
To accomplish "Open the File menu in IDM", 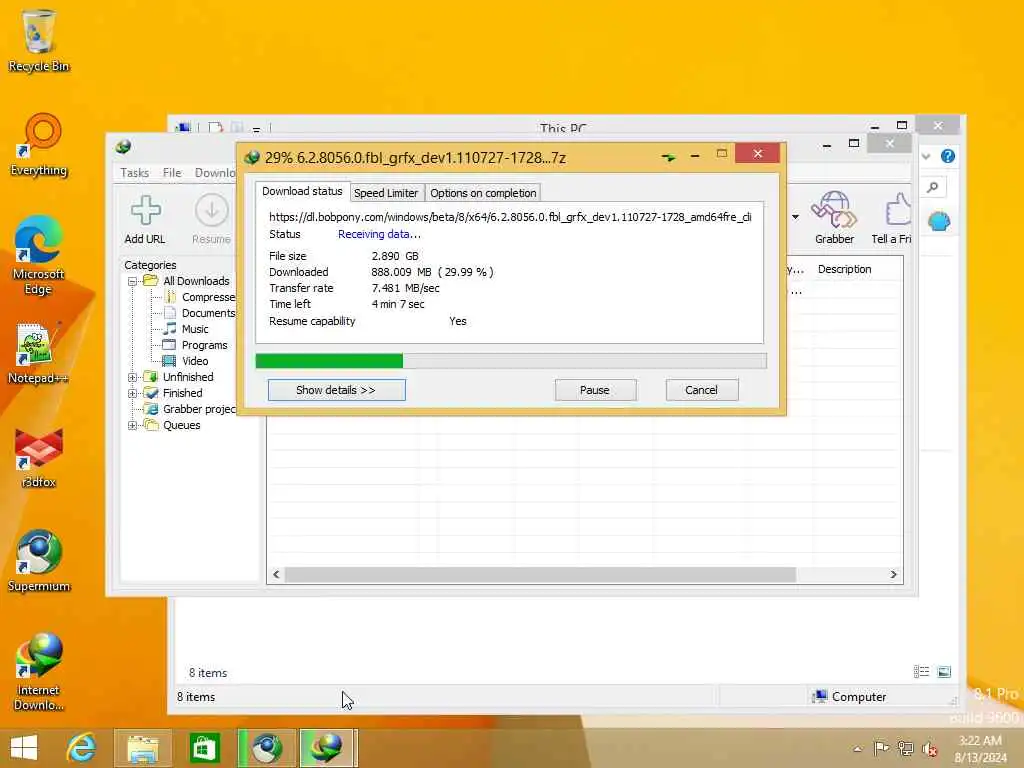I will pyautogui.click(x=172, y=173).
